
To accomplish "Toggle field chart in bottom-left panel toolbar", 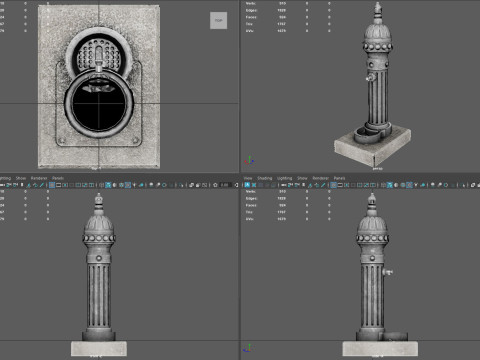I will pyautogui.click(x=78, y=185).
